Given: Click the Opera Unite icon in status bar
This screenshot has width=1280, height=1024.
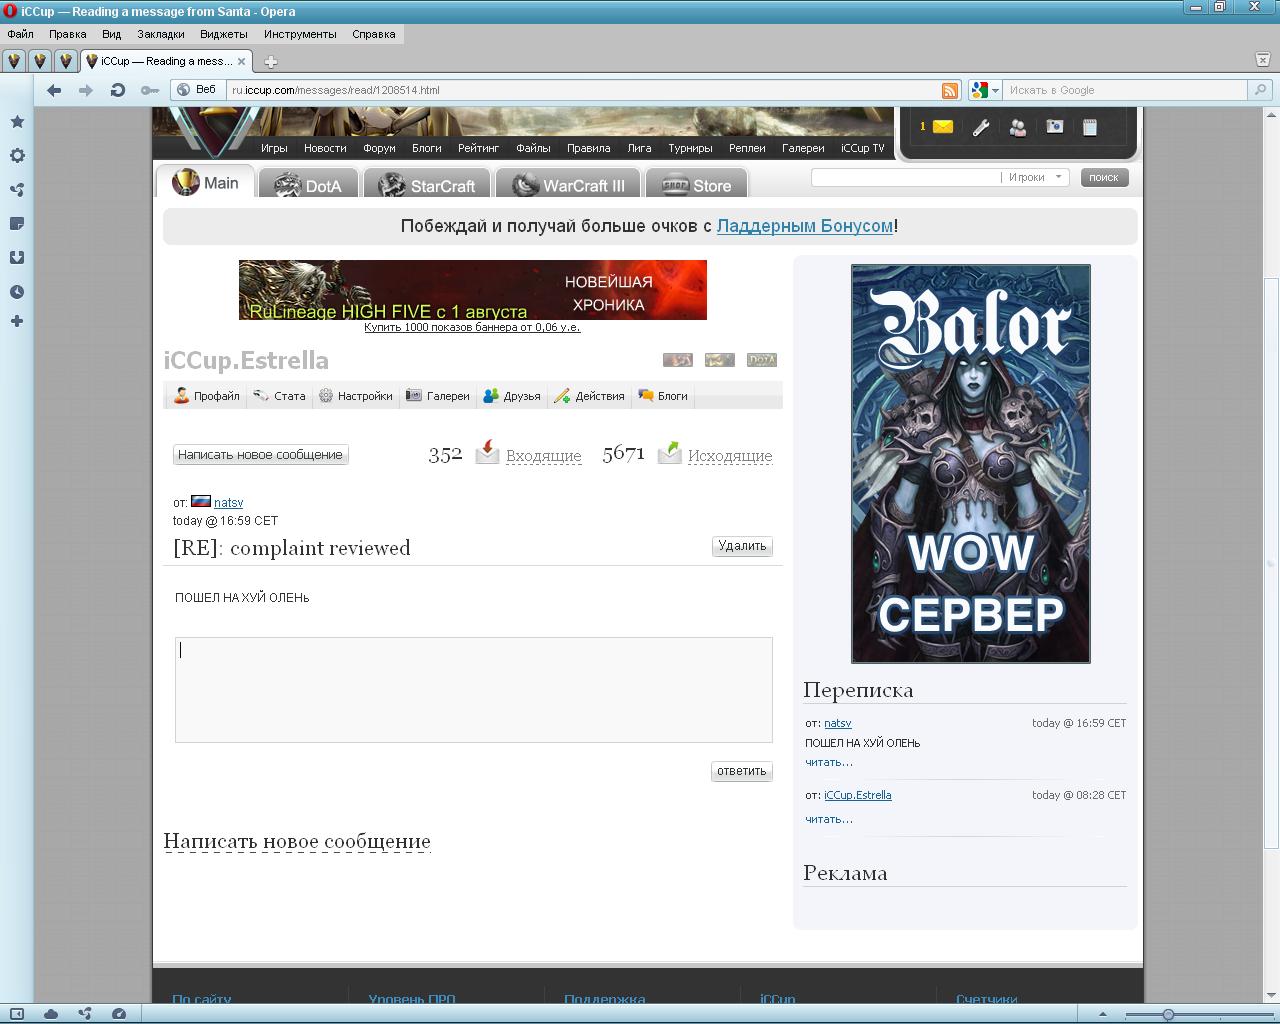Looking at the screenshot, I should click(85, 1014).
